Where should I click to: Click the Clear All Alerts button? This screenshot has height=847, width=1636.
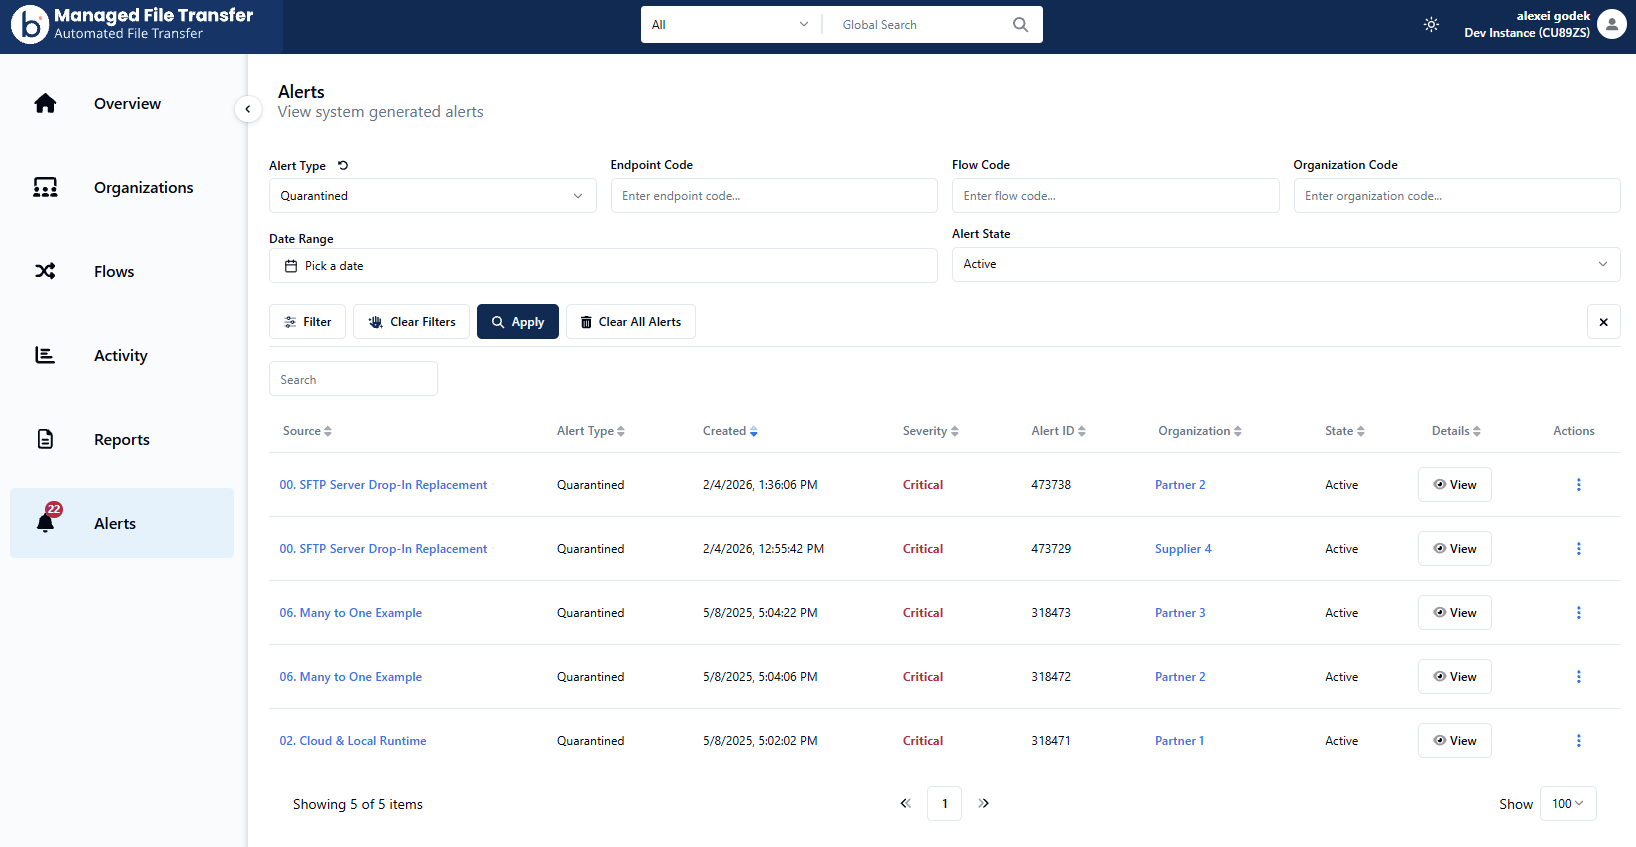coord(630,322)
